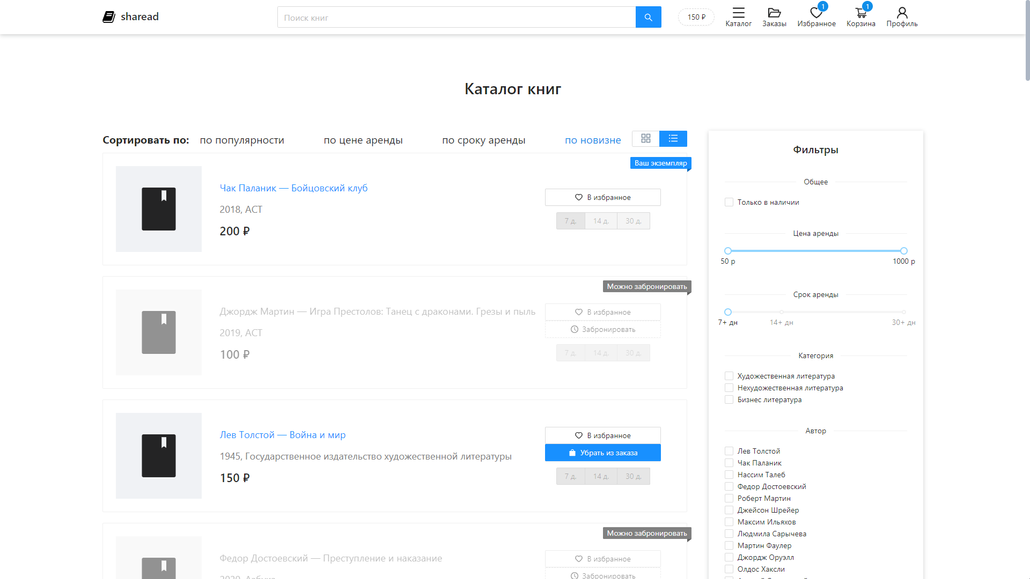Click the Заказы folder icon

coord(774,13)
